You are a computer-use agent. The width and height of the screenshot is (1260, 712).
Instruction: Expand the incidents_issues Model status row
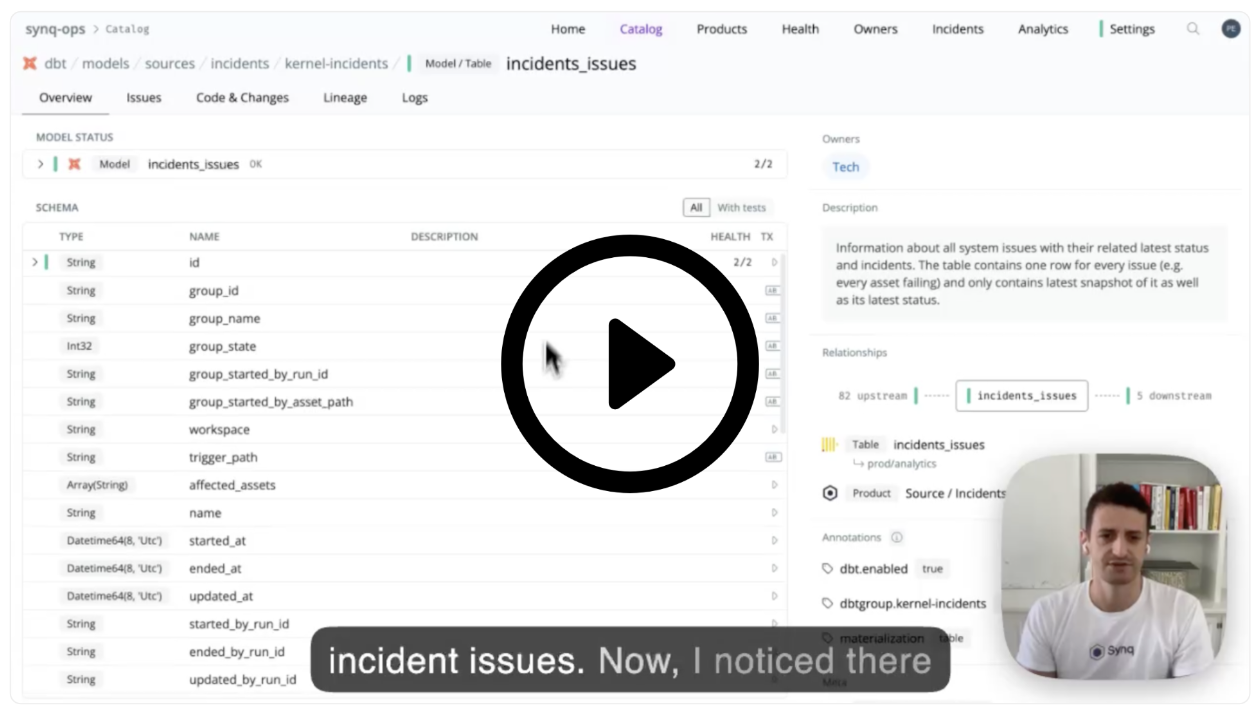pyautogui.click(x=40, y=164)
